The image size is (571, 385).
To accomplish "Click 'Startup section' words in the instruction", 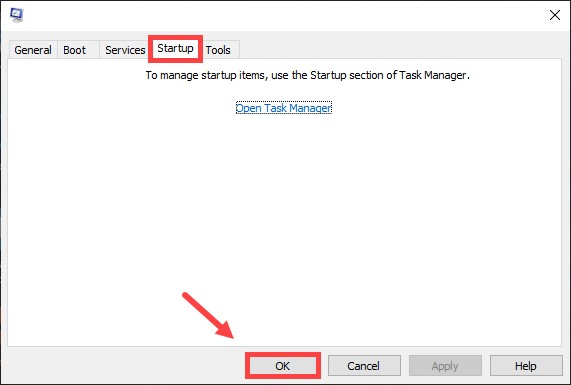I will coord(347,75).
